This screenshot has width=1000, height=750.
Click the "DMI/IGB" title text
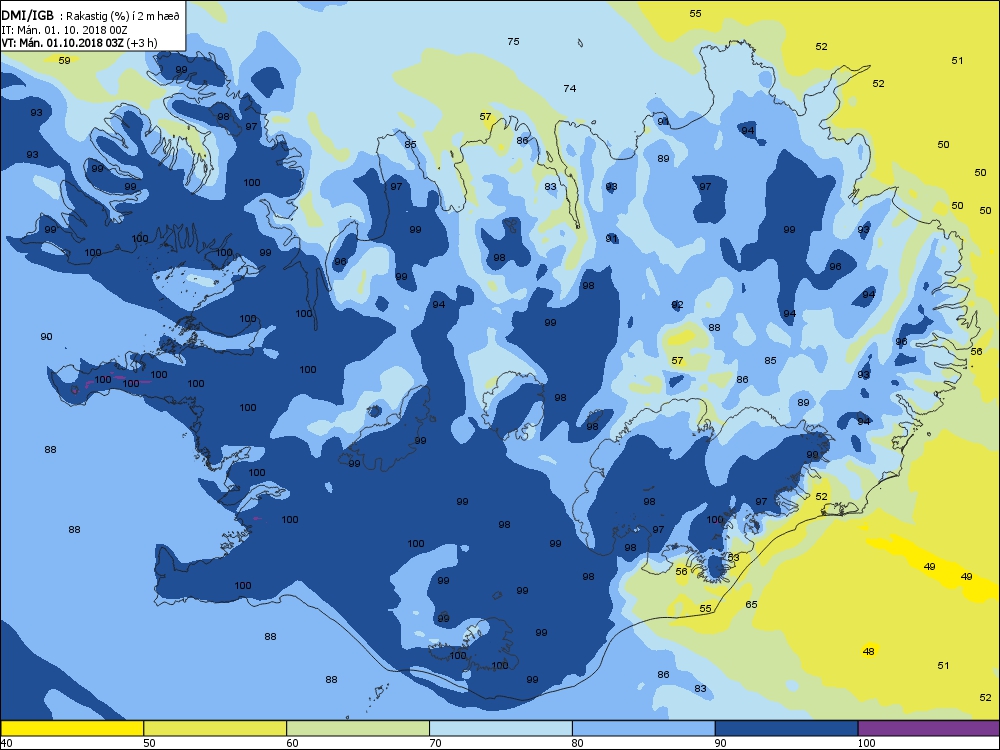point(28,16)
